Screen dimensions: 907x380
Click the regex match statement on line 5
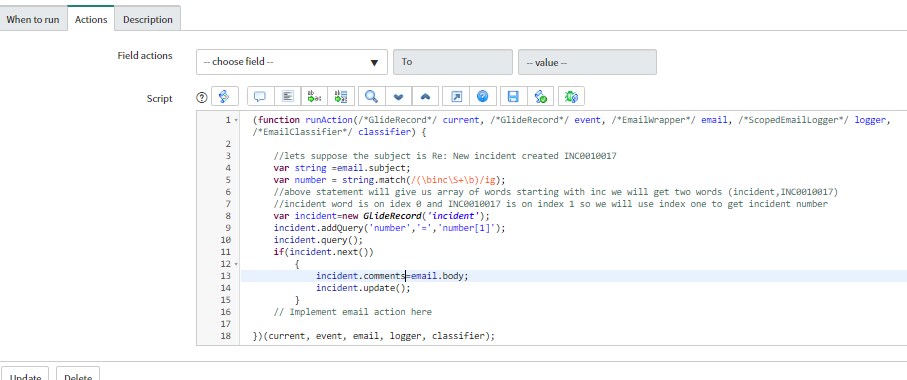pos(389,180)
